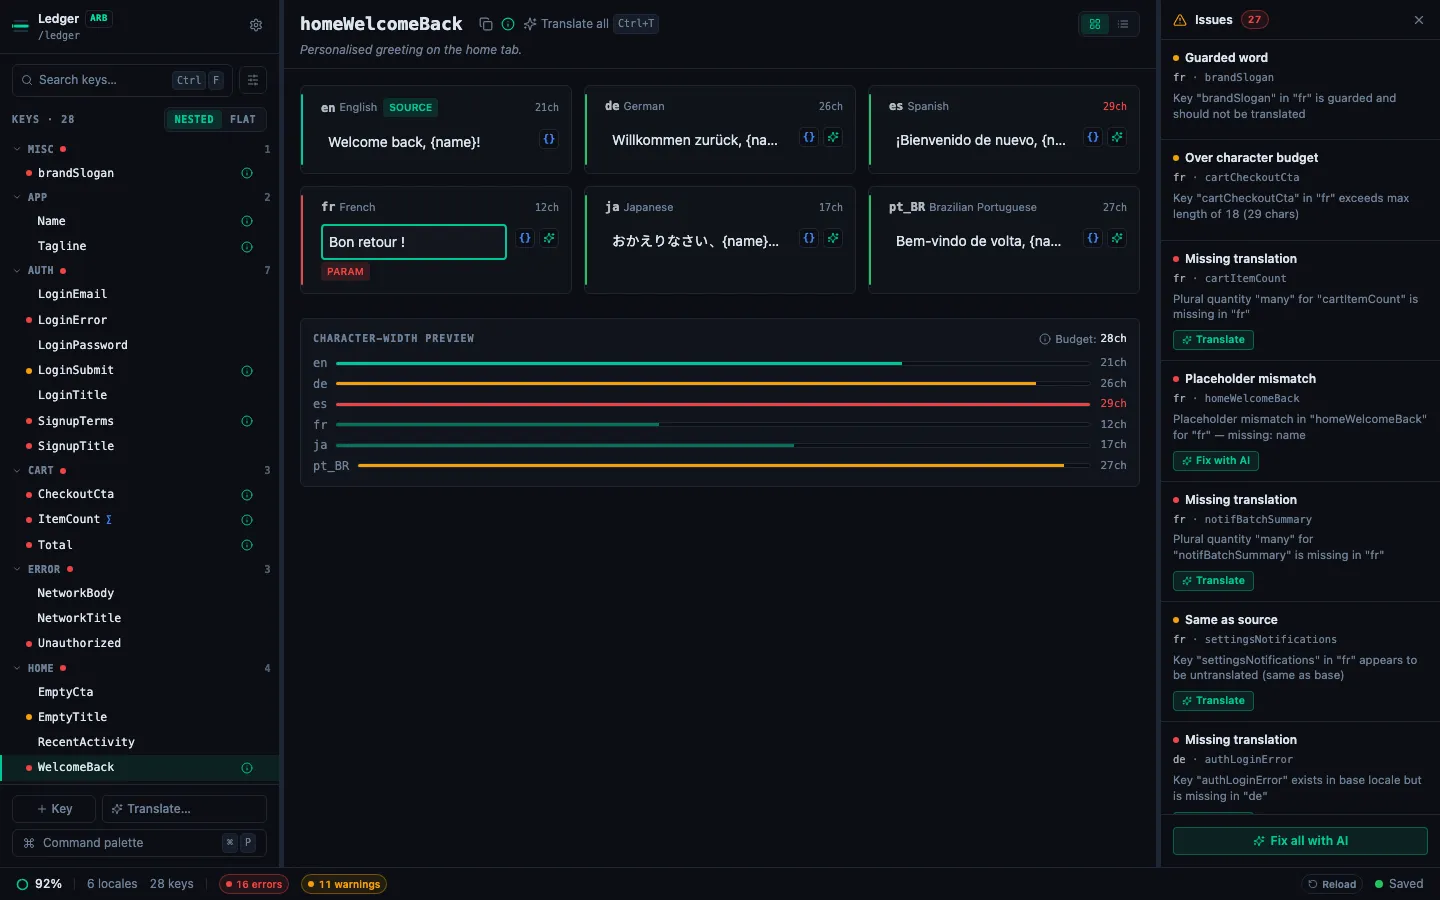
Task: Insert placeholder in Spanish card
Action: [x=1093, y=137]
